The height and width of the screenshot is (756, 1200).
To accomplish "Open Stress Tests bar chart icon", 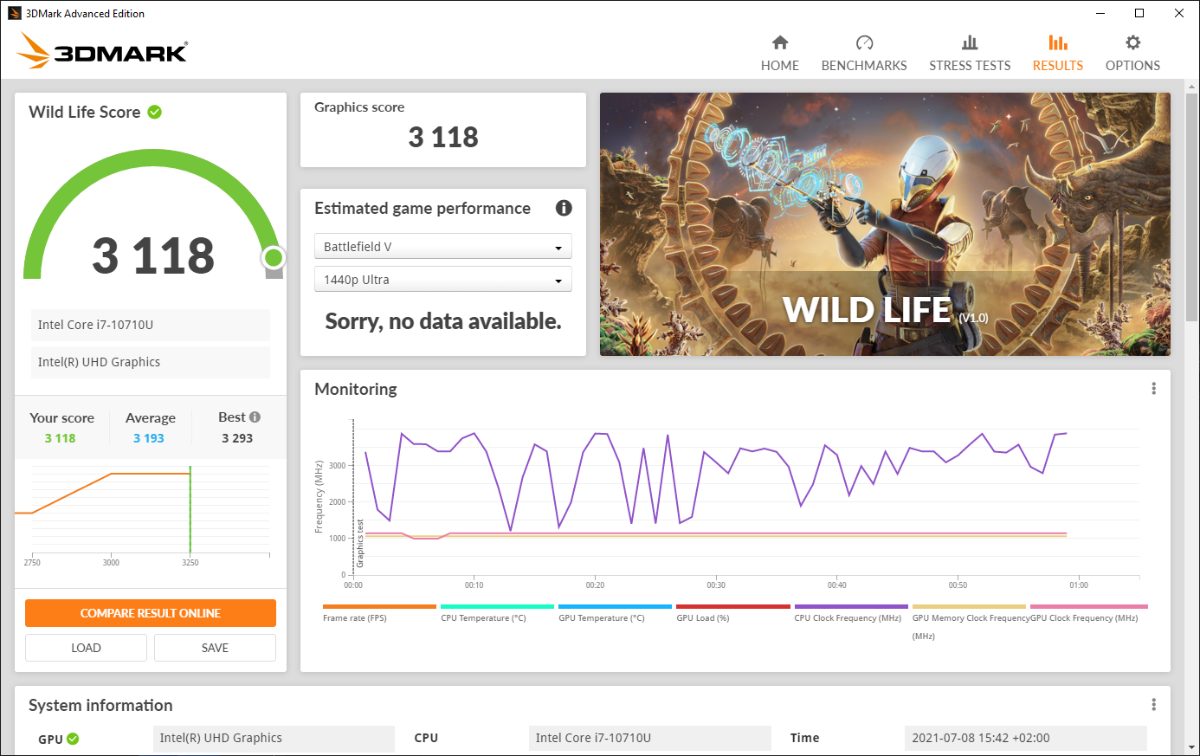I will [969, 43].
